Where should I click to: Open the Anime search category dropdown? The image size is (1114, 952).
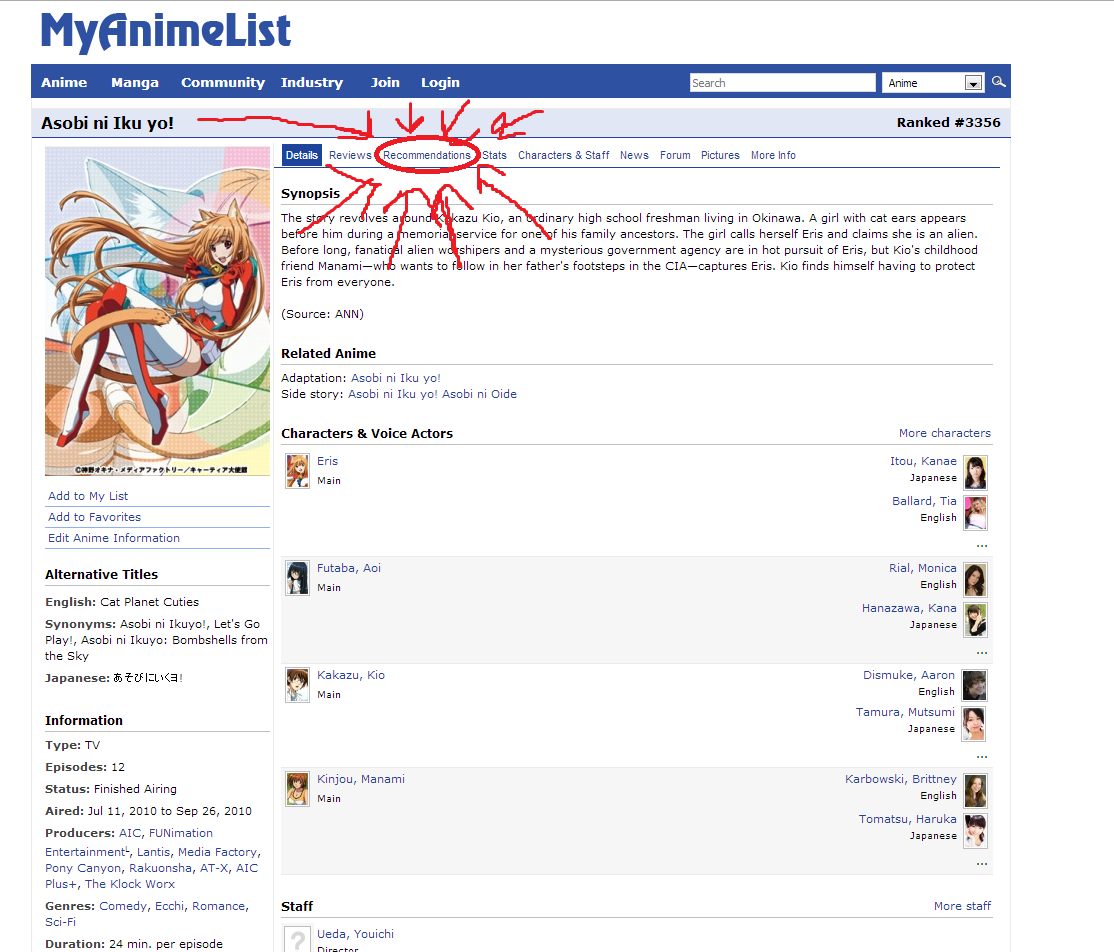933,83
